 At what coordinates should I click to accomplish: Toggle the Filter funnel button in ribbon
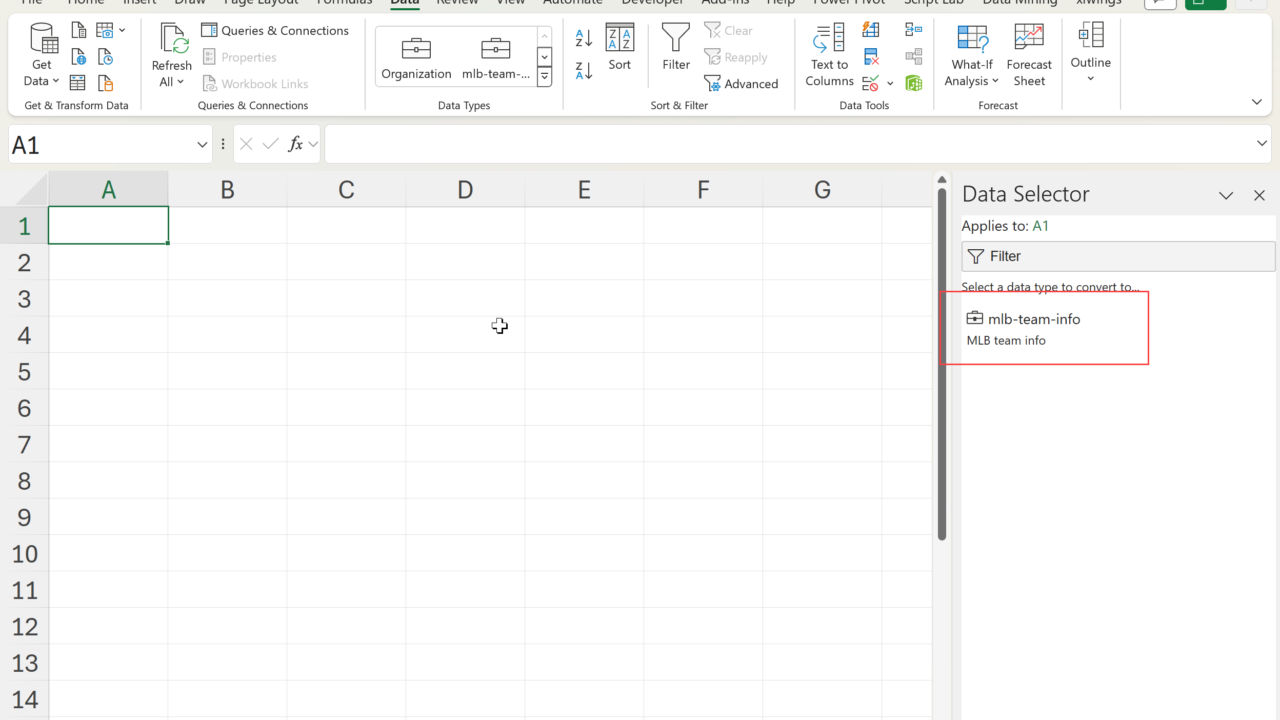pos(676,48)
